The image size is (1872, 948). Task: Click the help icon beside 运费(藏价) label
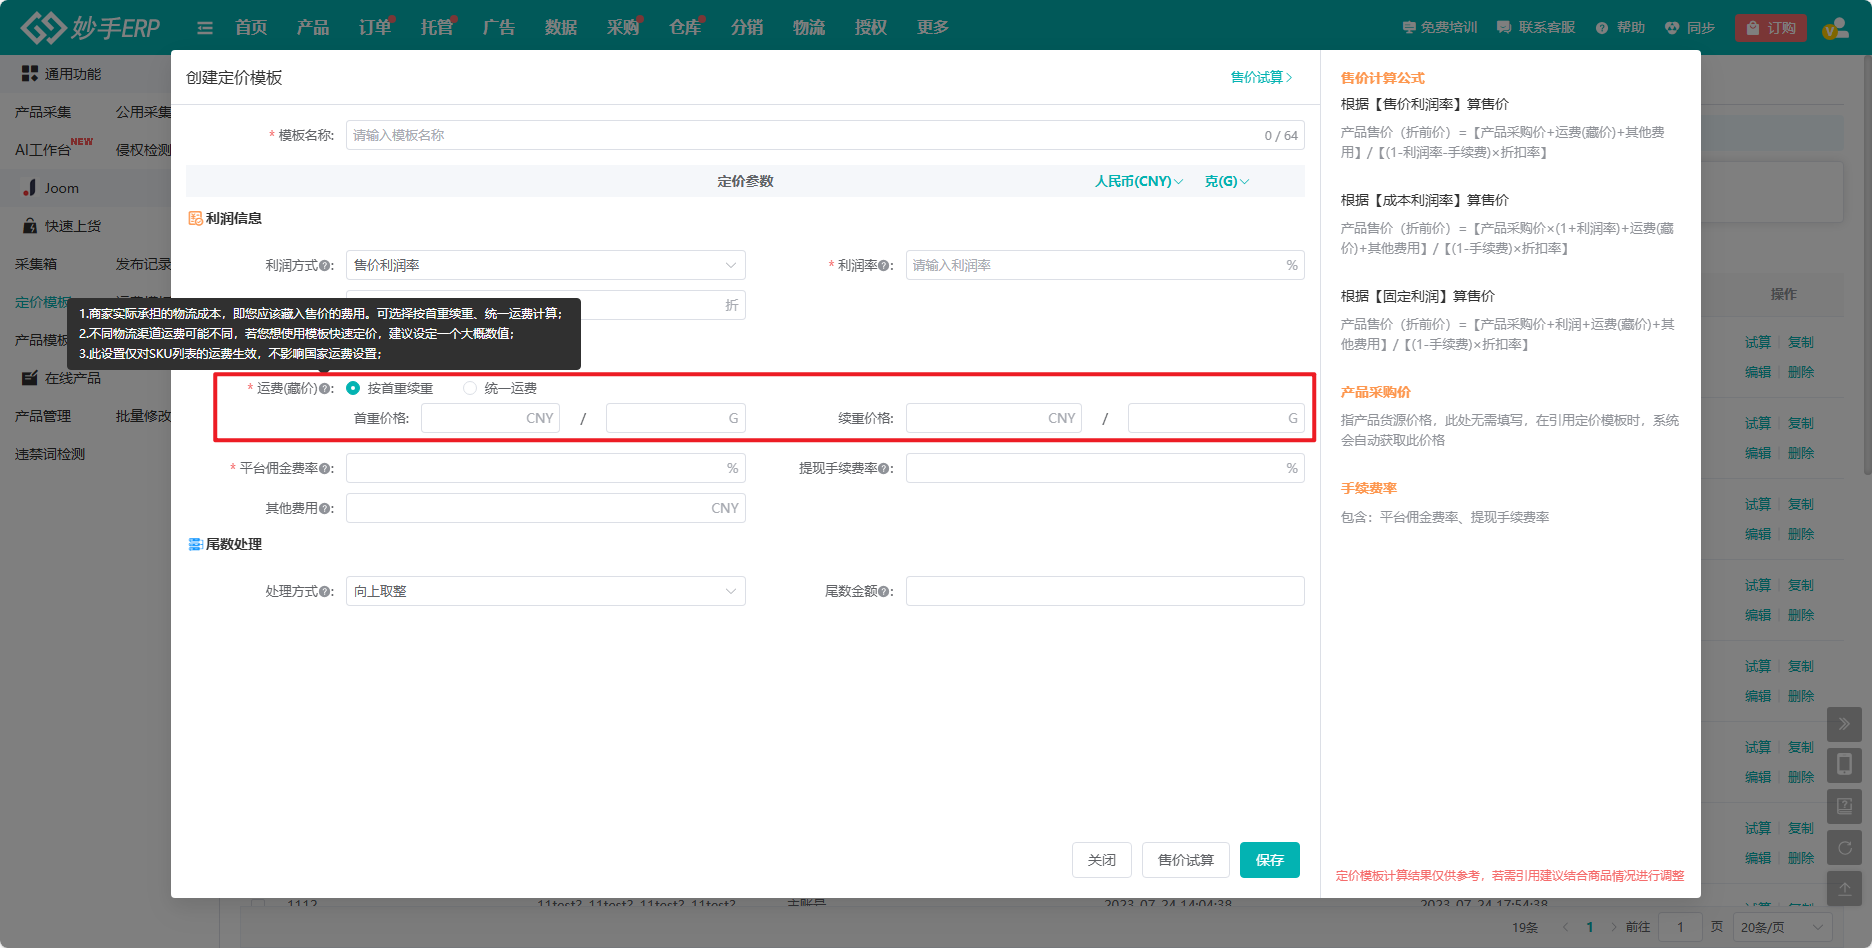pos(324,389)
